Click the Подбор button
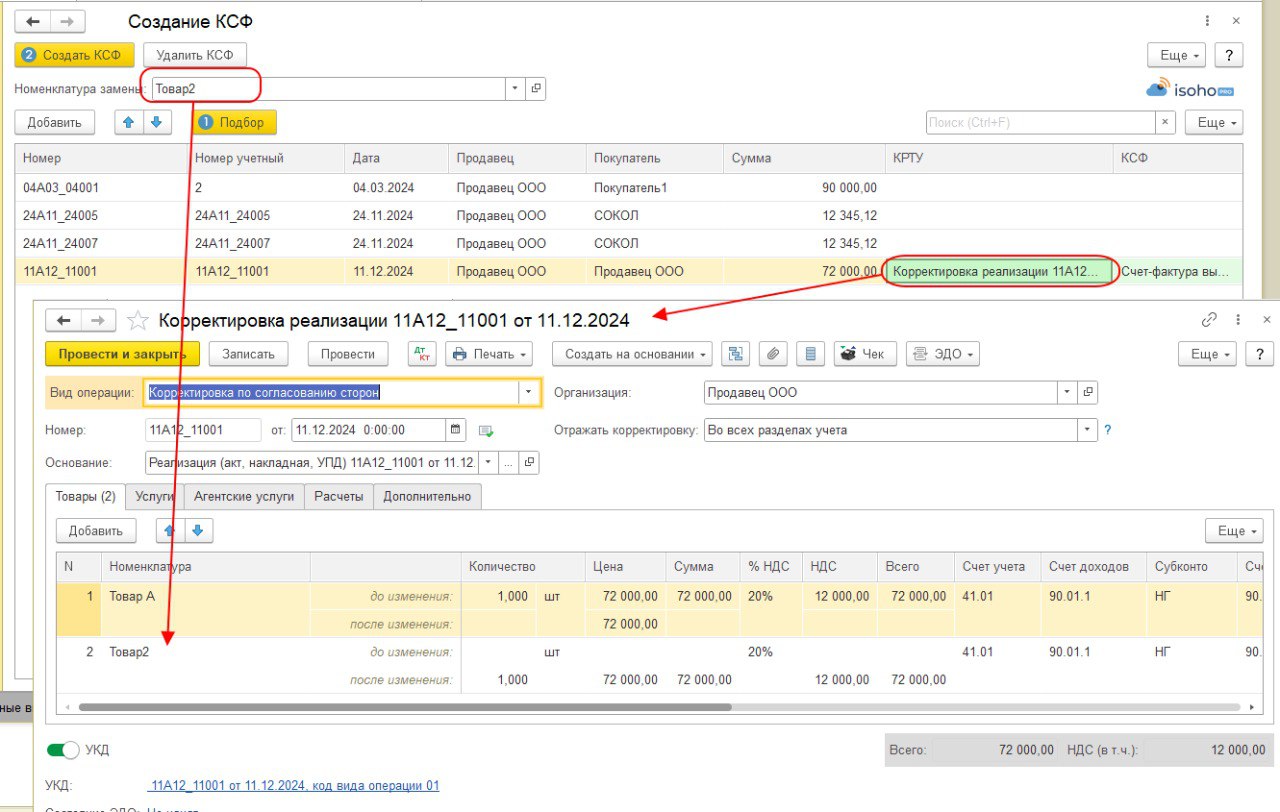The width and height of the screenshot is (1280, 812). pos(234,122)
